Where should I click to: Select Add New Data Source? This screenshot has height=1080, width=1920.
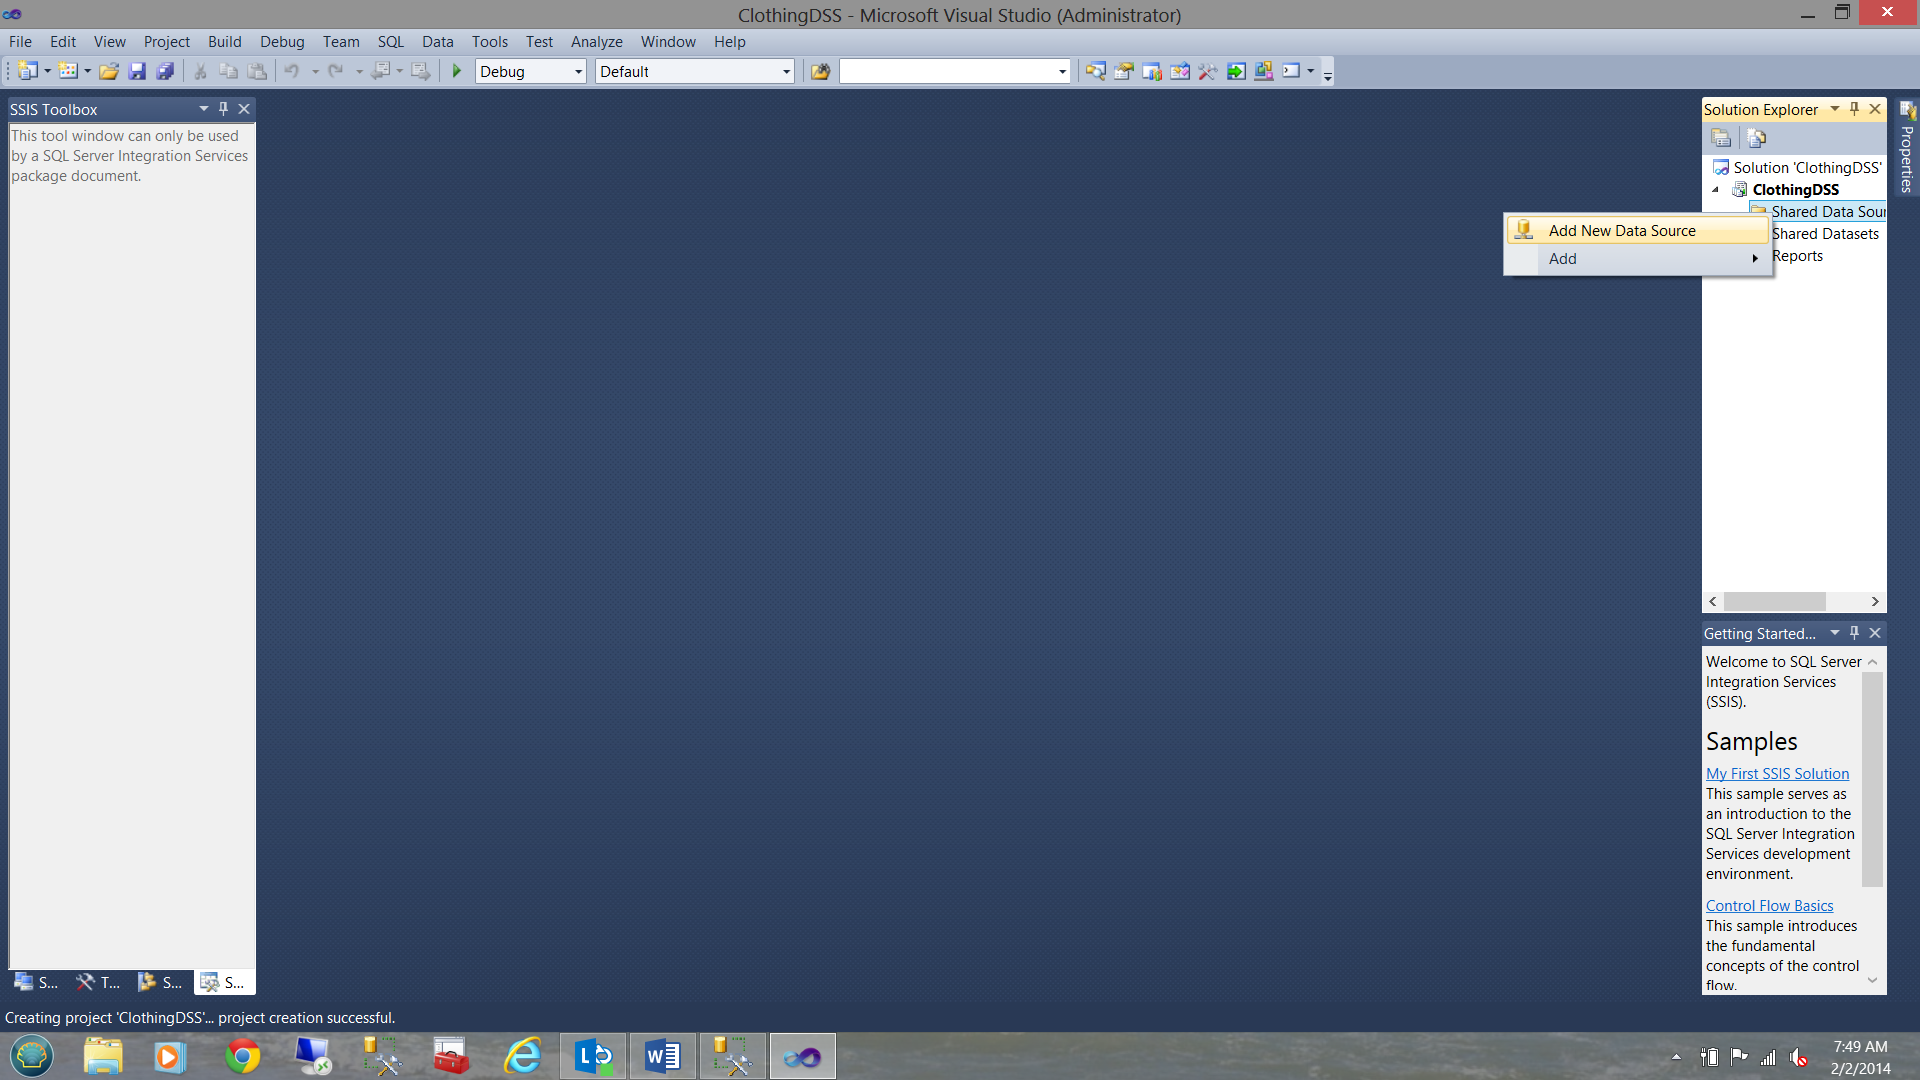(1621, 230)
